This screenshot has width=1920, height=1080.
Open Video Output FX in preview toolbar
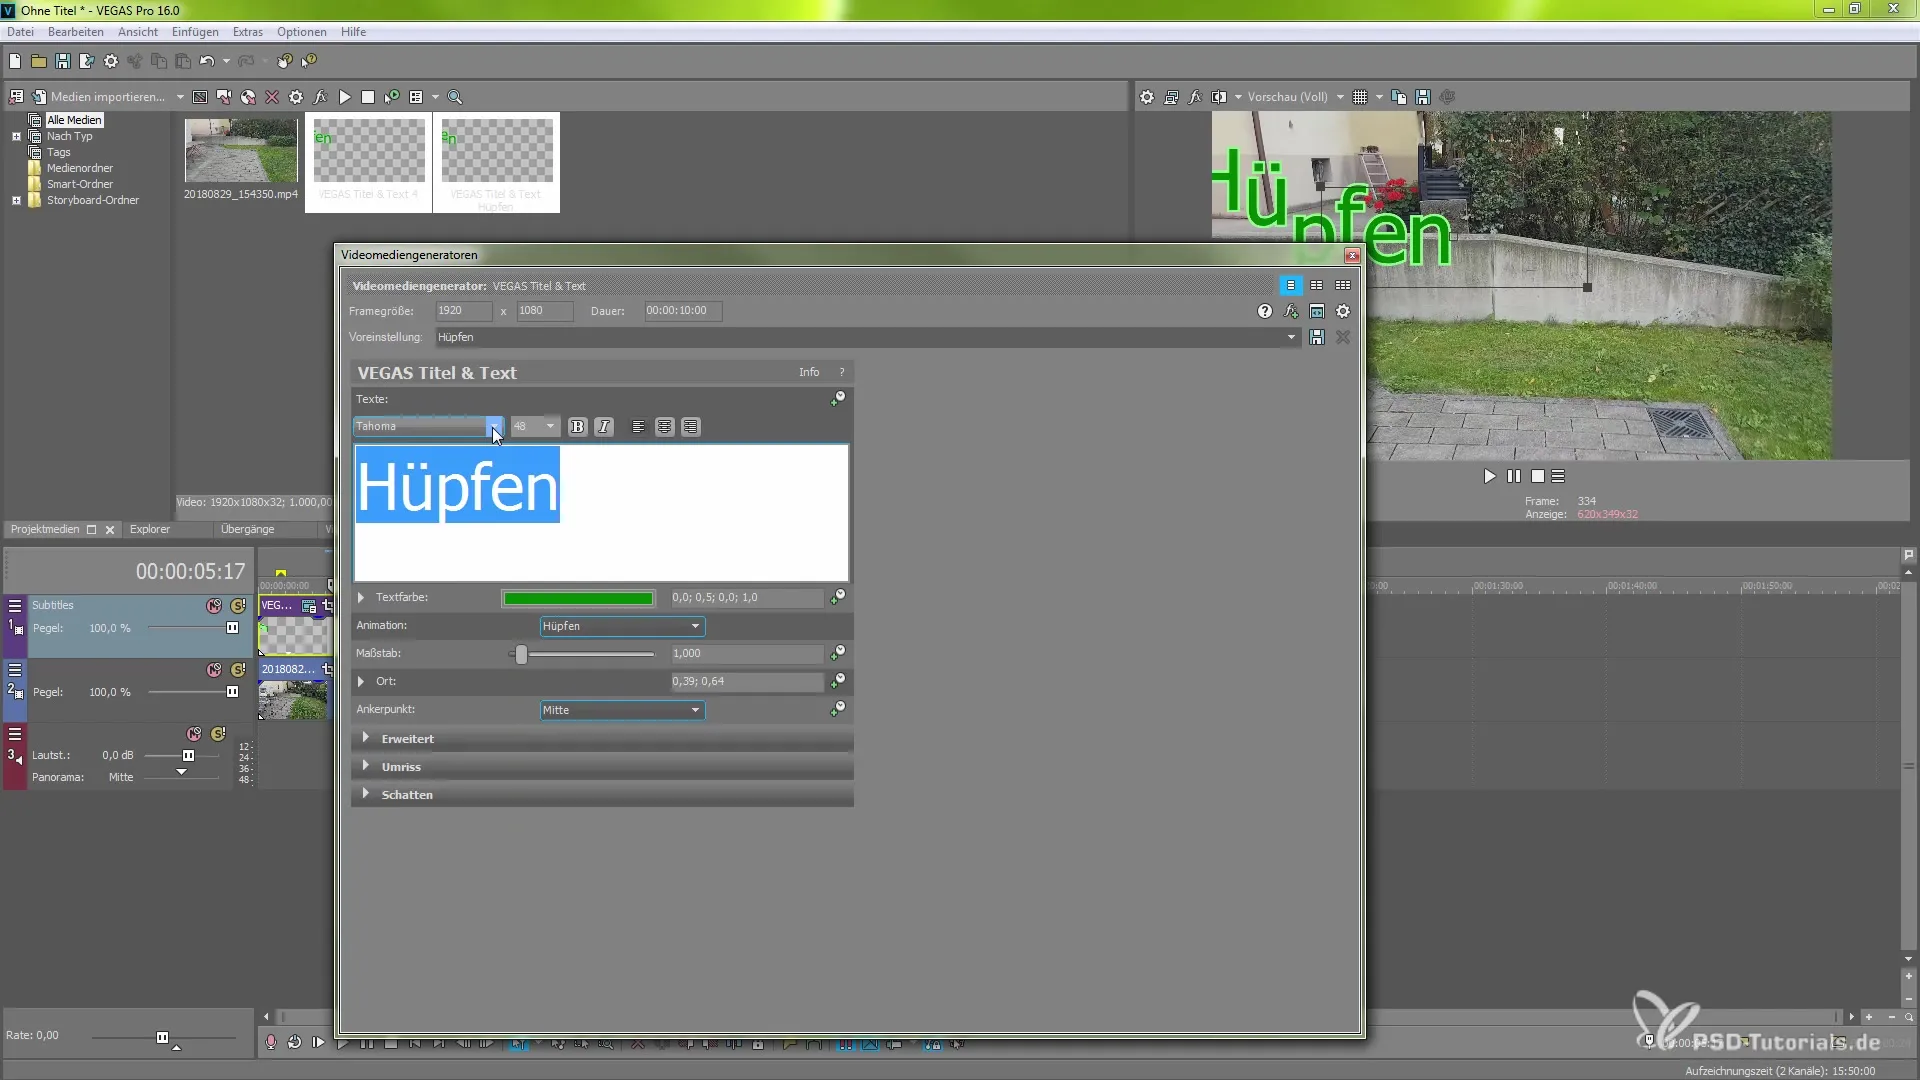[1195, 97]
